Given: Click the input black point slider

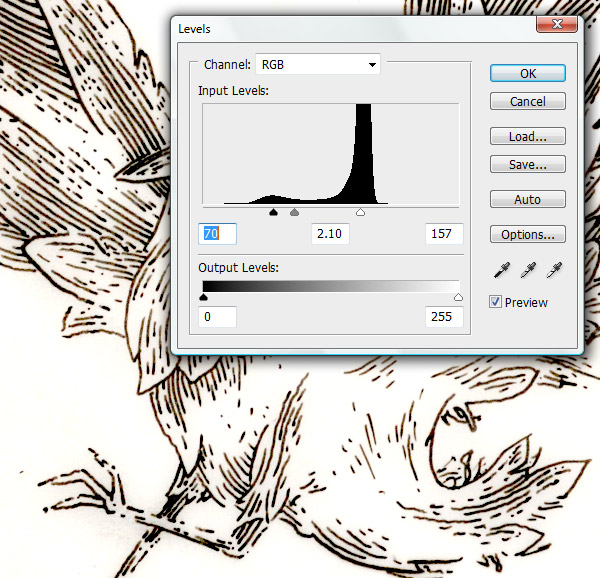Looking at the screenshot, I should click(x=273, y=212).
